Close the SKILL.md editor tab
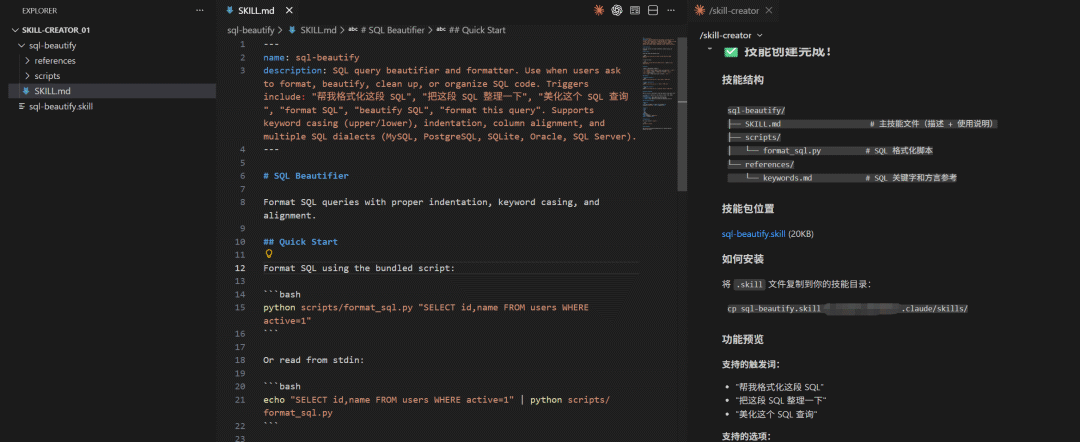 click(289, 10)
